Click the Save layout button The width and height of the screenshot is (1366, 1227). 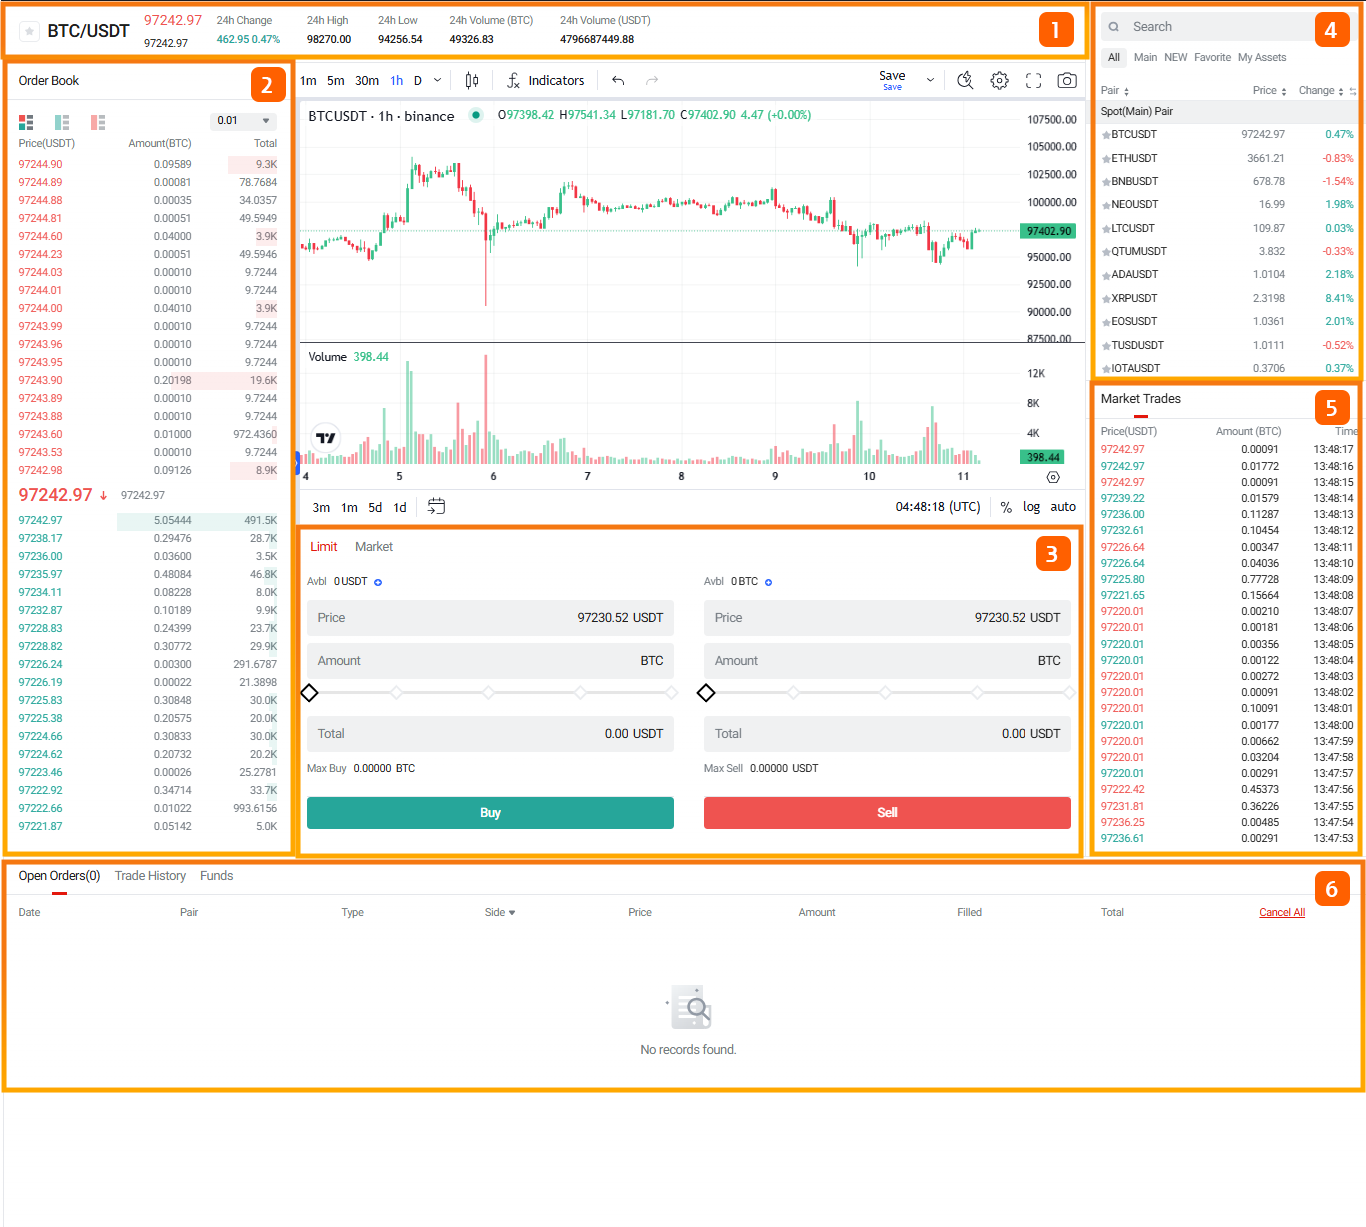pyautogui.click(x=892, y=80)
